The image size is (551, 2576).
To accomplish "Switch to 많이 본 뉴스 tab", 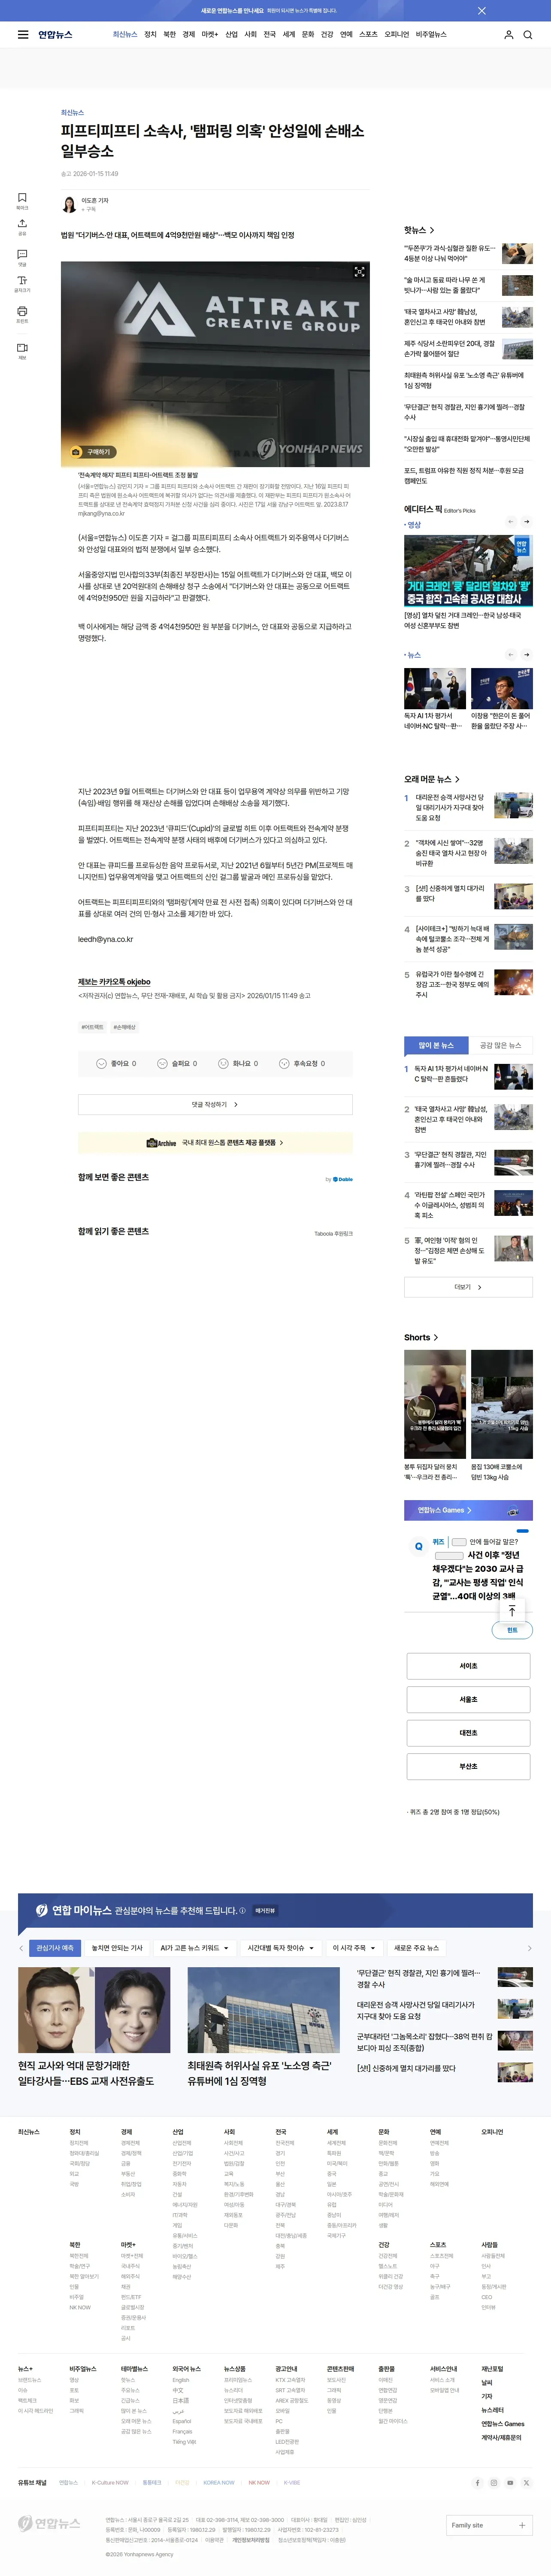I will click(436, 1045).
